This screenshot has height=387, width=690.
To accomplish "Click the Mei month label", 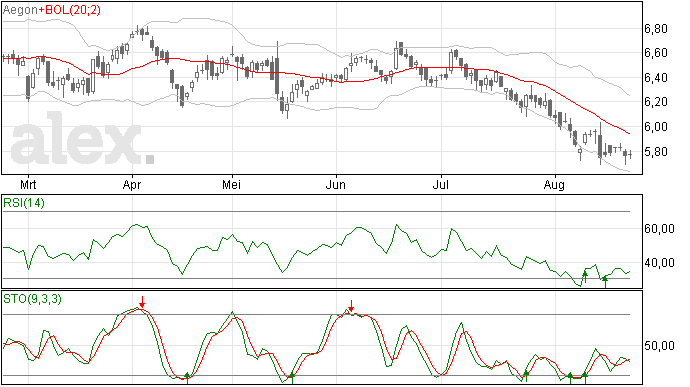I will 231,184.
